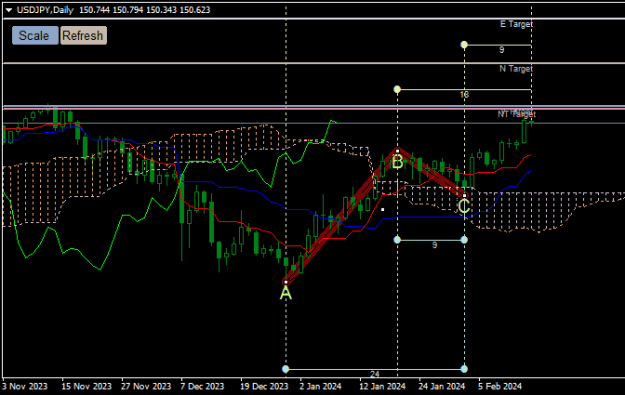Click the 2 Jan 2024 date label
This screenshot has height=395, width=625.
[320, 386]
